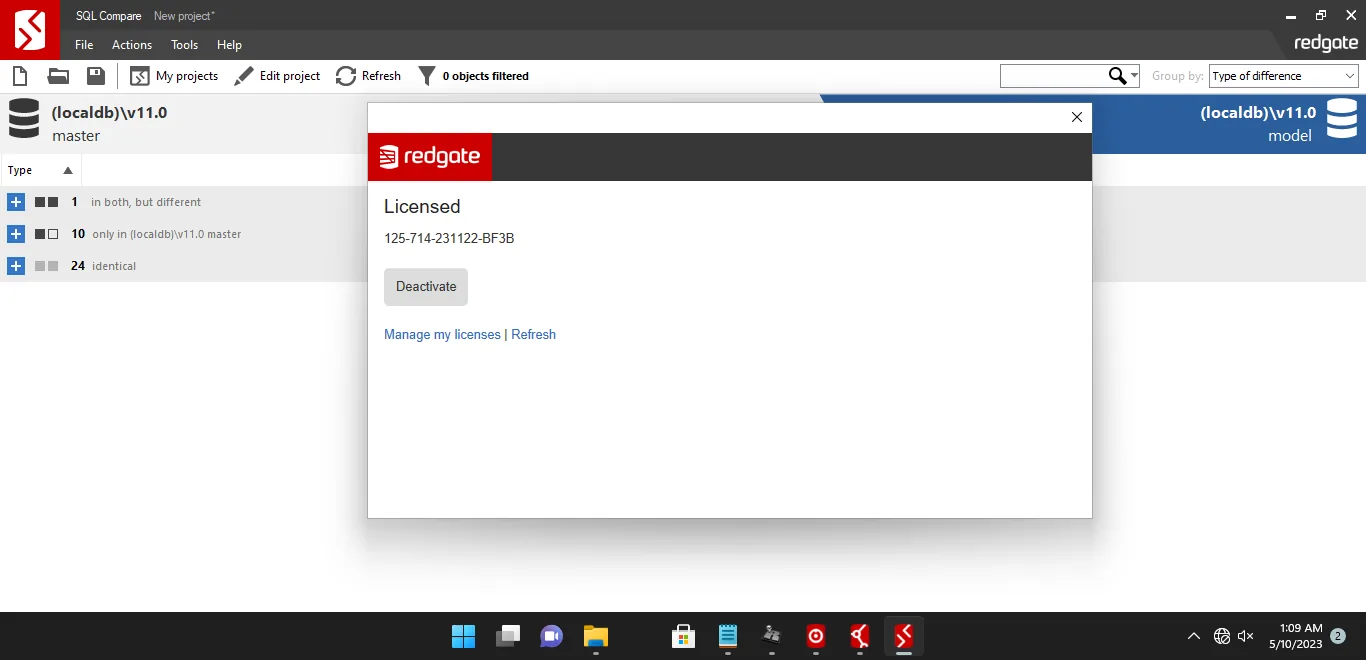The width and height of the screenshot is (1366, 660).
Task: Close the Redgate license dialog
Action: [1077, 117]
